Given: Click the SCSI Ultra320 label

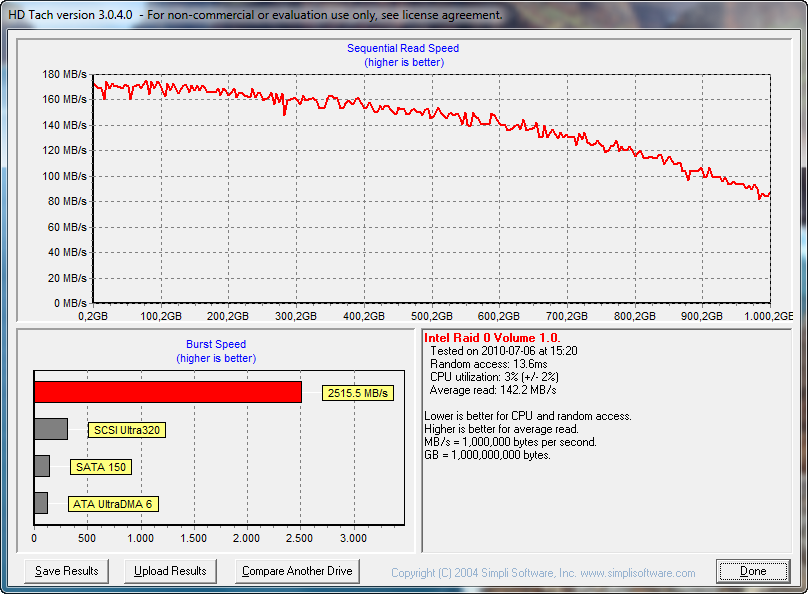Looking at the screenshot, I should tap(127, 430).
